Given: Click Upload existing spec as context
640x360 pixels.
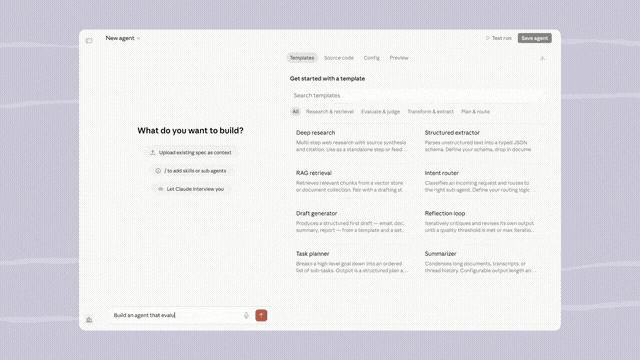Looking at the screenshot, I should [191, 153].
